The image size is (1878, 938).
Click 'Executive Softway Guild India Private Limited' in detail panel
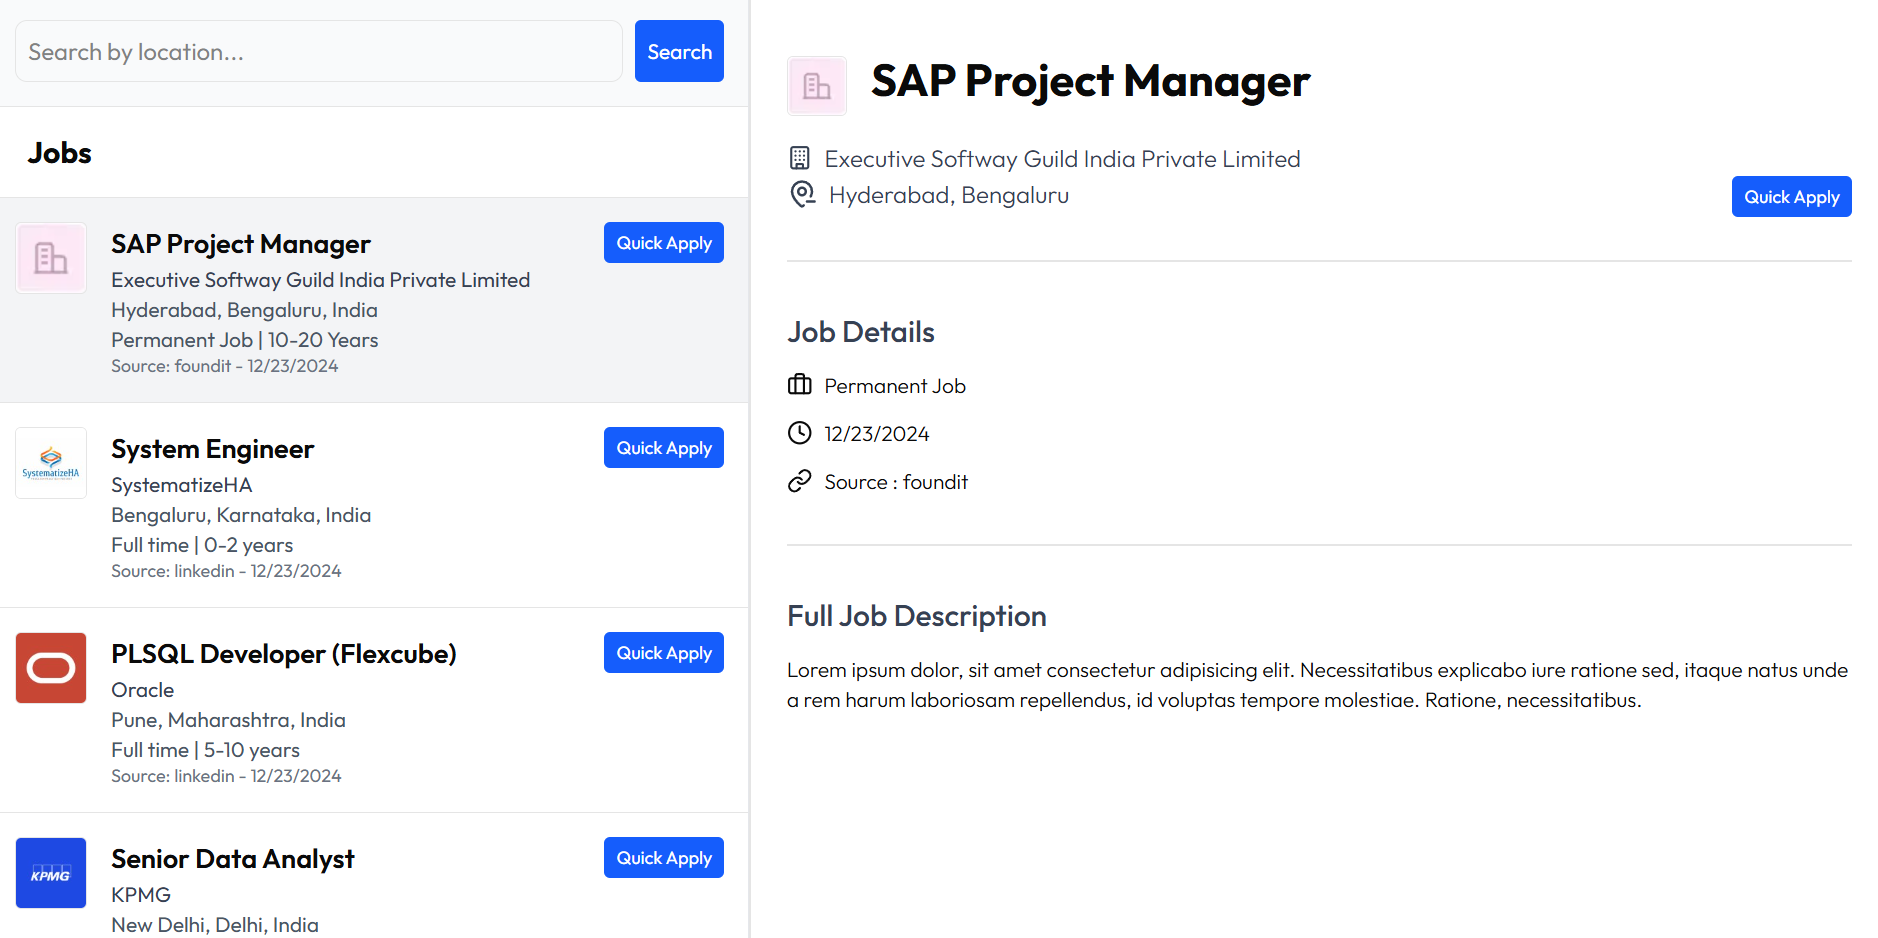click(x=1063, y=159)
